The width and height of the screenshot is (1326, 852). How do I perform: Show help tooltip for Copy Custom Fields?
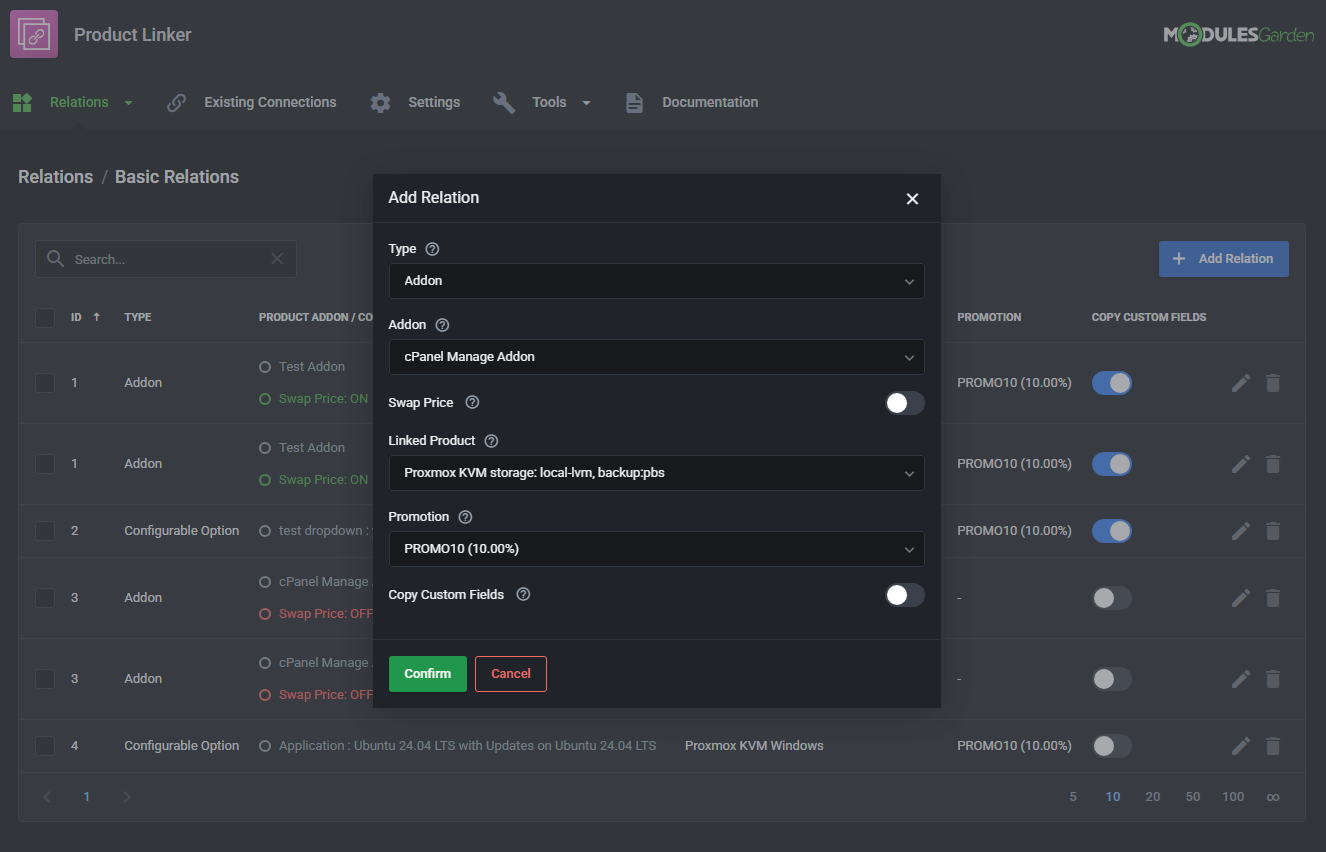523,595
